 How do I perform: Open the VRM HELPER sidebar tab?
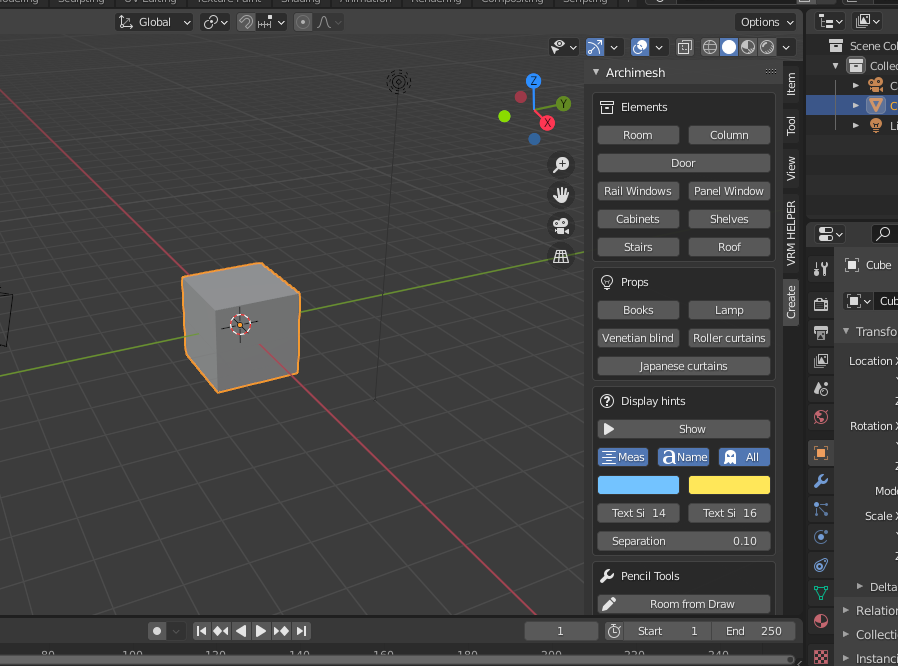(791, 233)
